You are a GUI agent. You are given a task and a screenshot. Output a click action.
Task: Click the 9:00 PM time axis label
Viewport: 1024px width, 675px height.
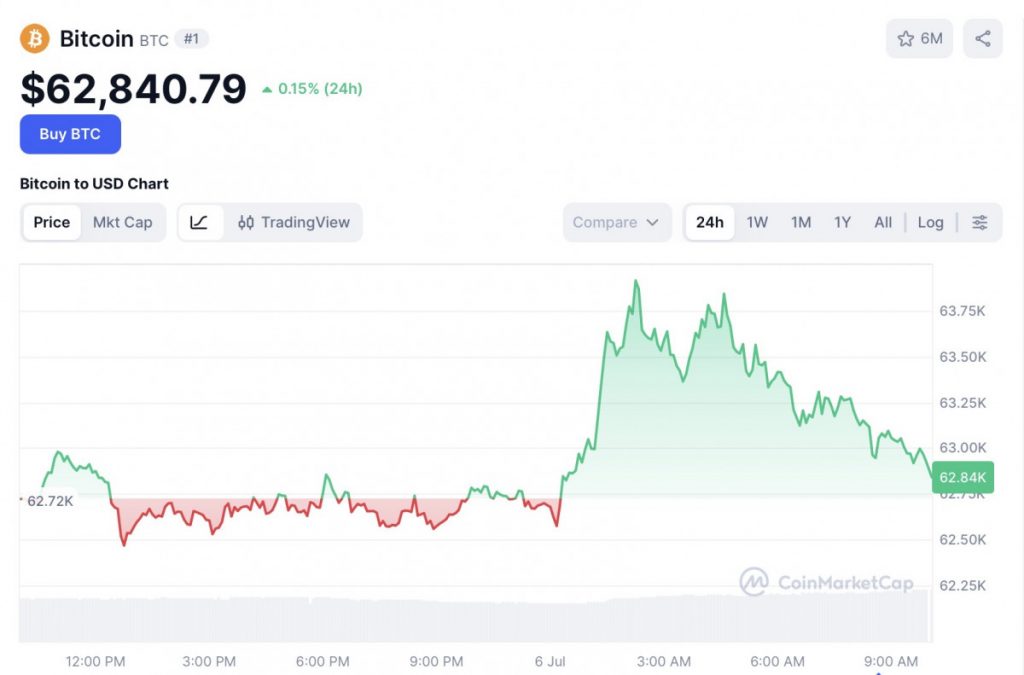pos(436,661)
